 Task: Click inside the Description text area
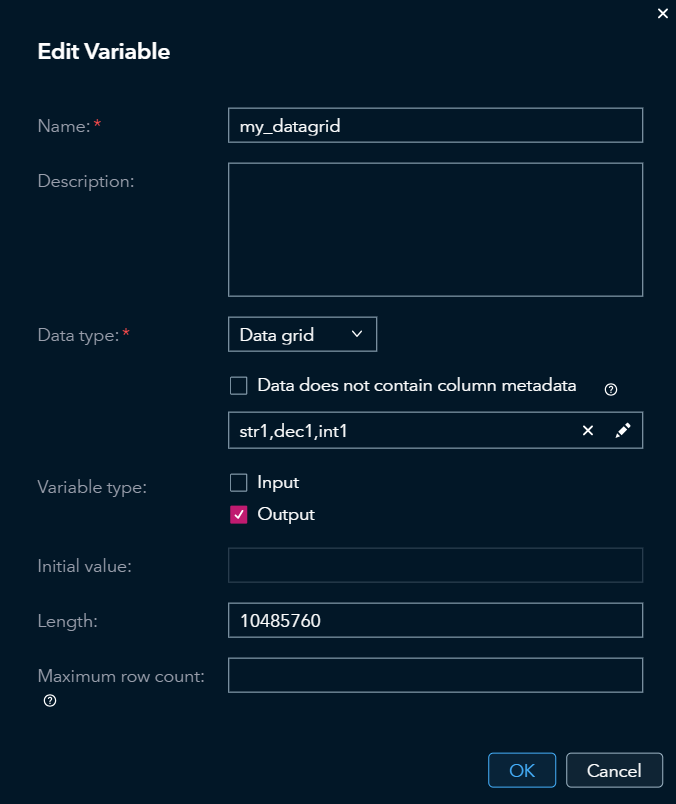click(436, 228)
